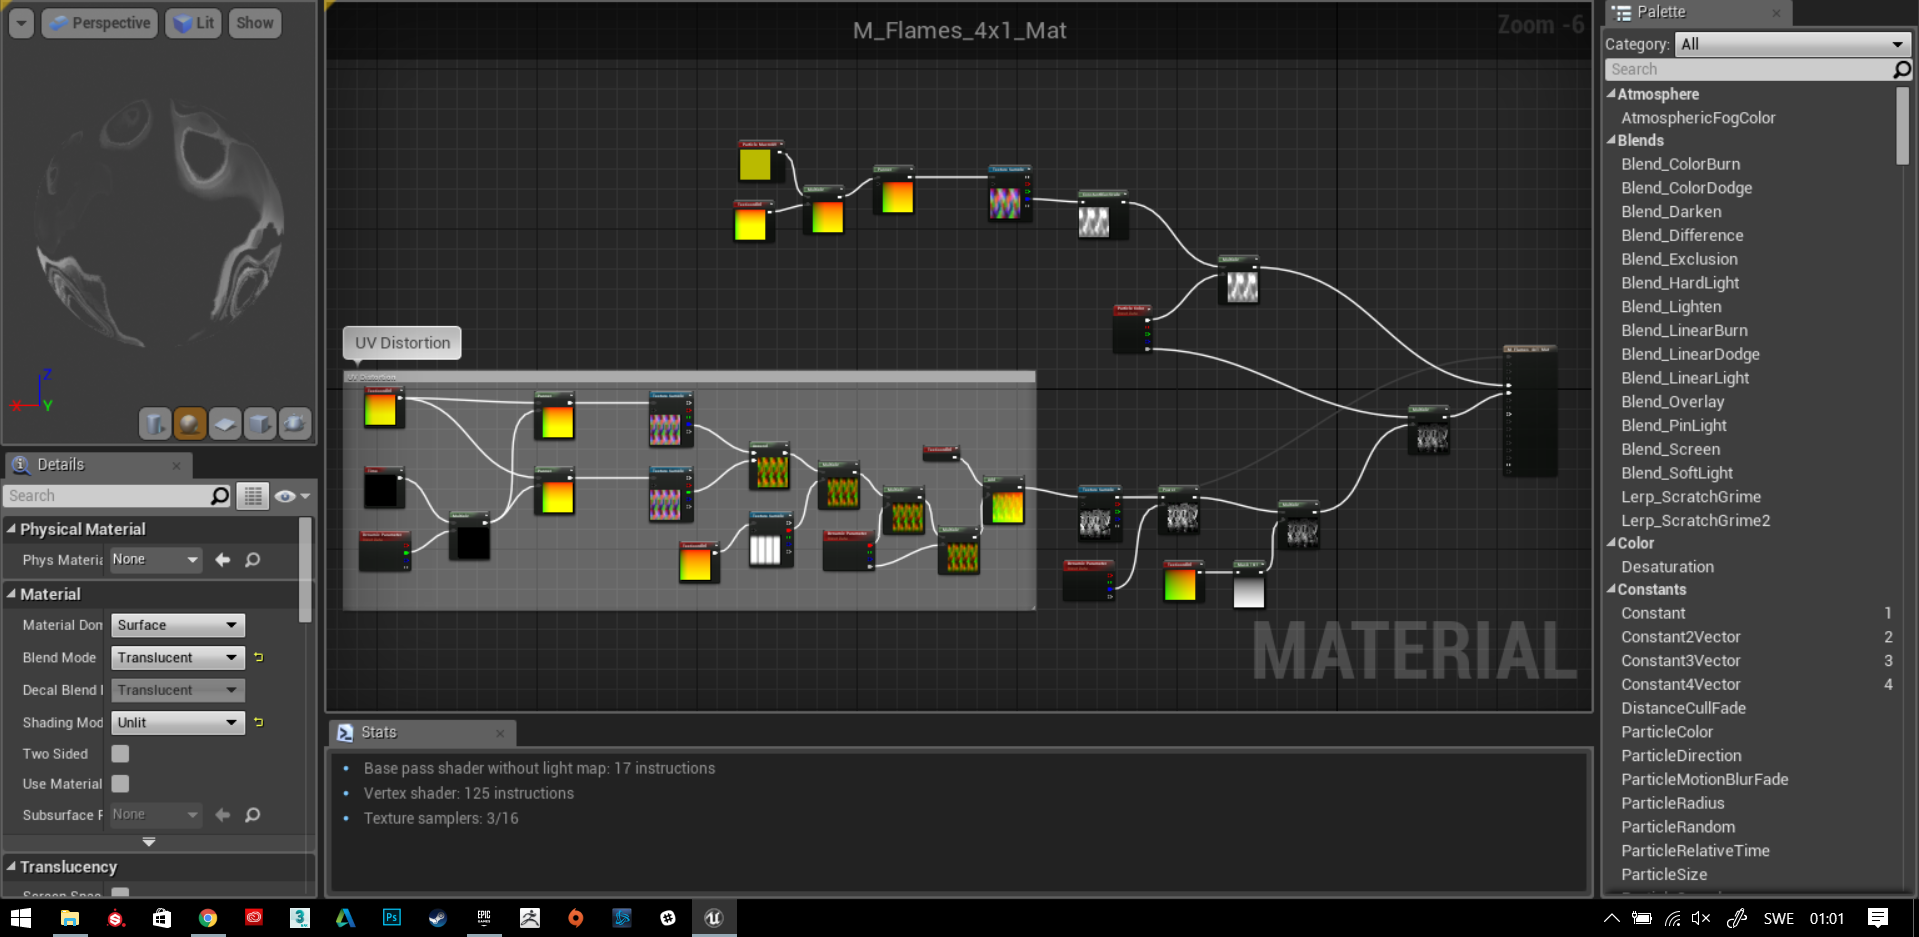Select the teapot preview mesh icon
1919x937 pixels.
point(294,424)
